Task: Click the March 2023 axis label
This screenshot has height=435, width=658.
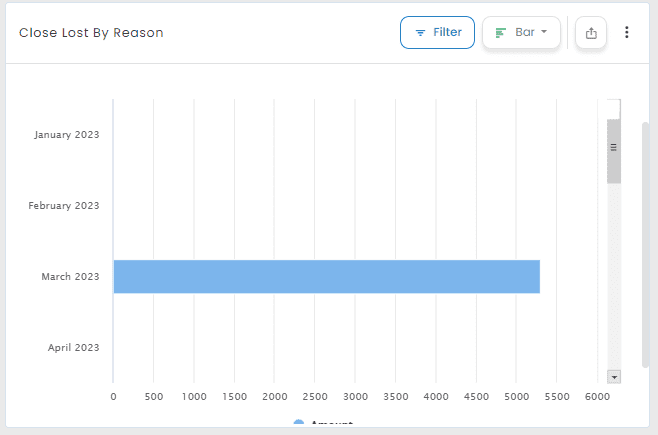Action: click(70, 276)
